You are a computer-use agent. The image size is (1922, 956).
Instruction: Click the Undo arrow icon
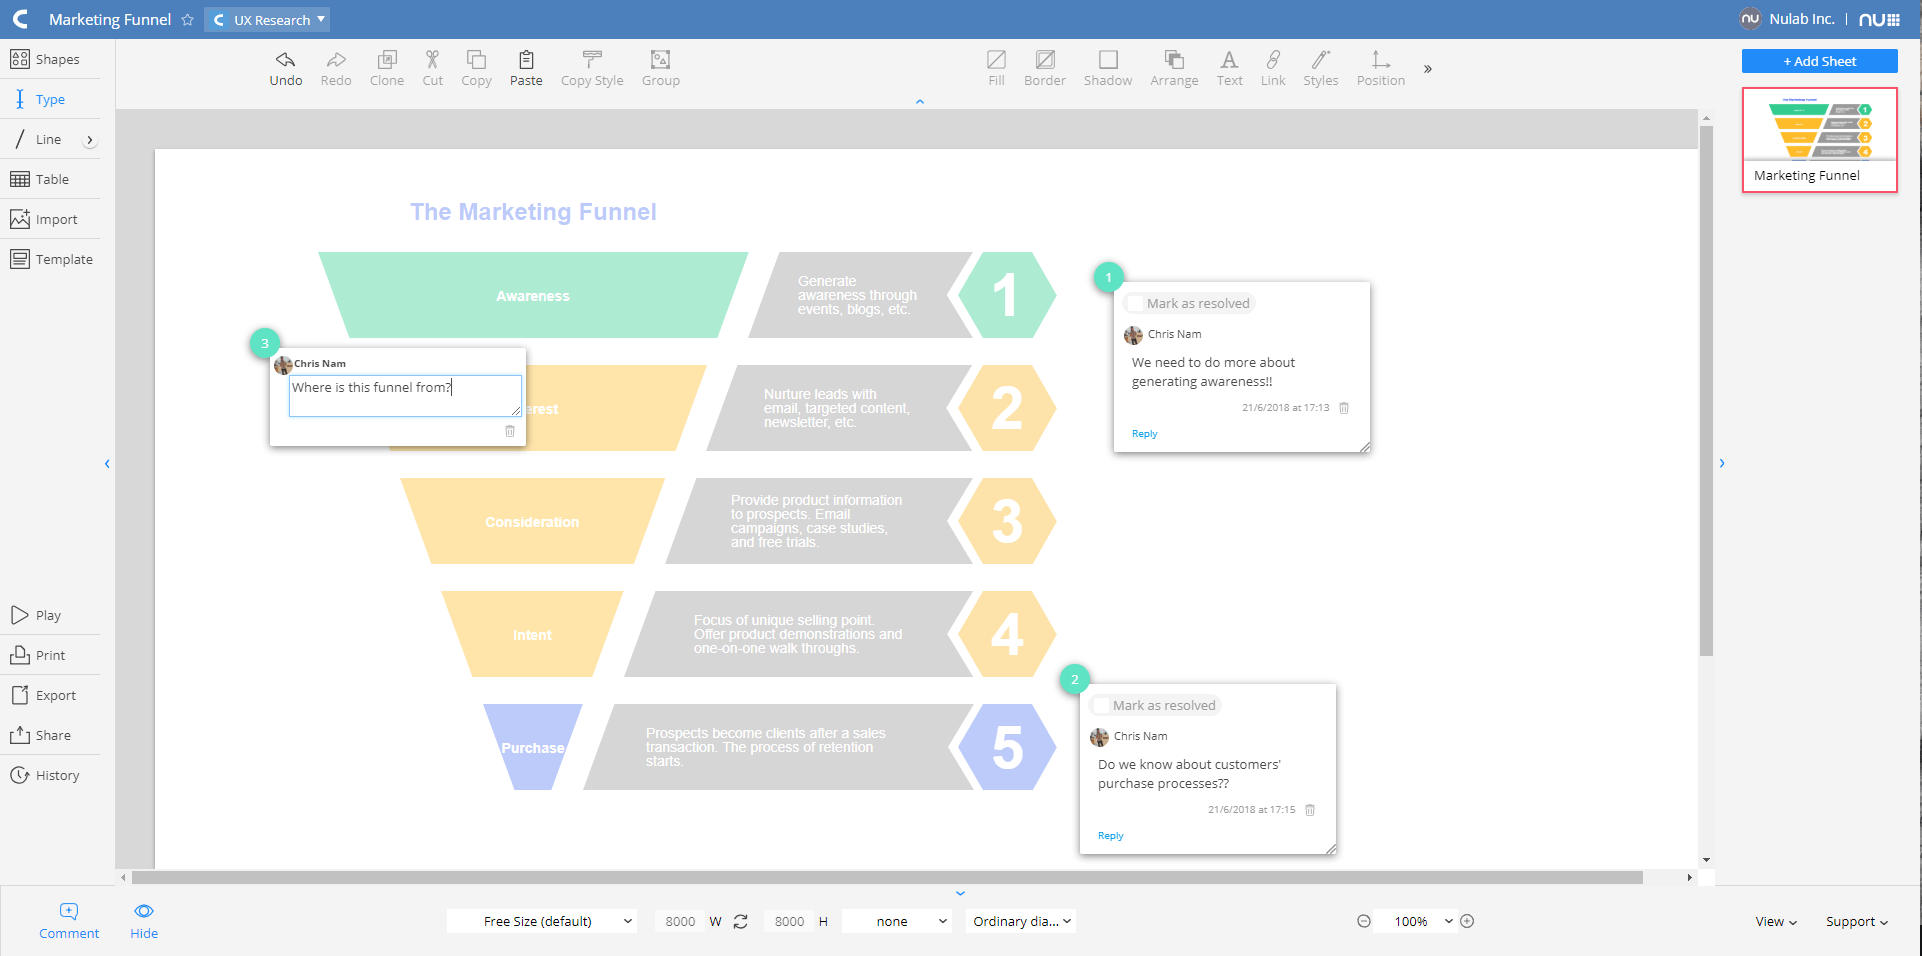point(285,60)
